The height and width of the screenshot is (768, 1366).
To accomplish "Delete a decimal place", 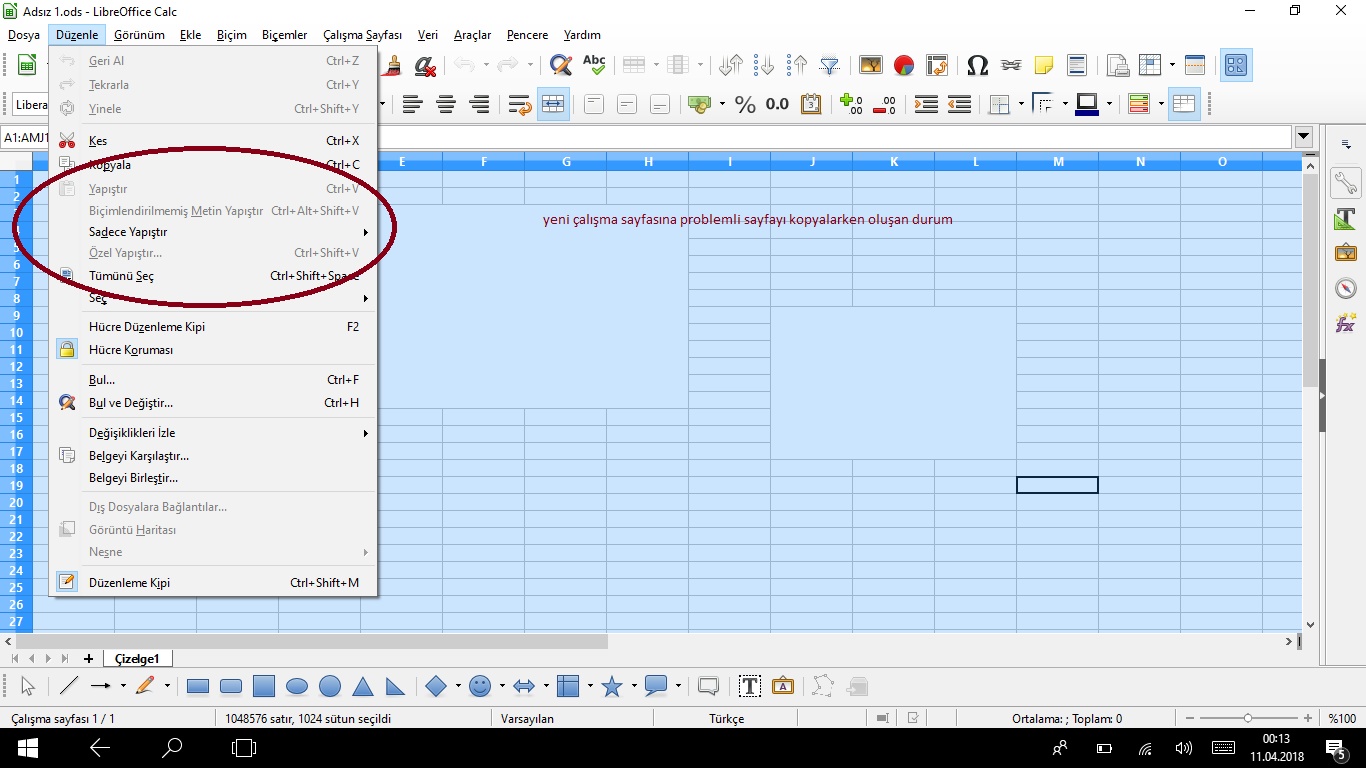I will pos(885,104).
